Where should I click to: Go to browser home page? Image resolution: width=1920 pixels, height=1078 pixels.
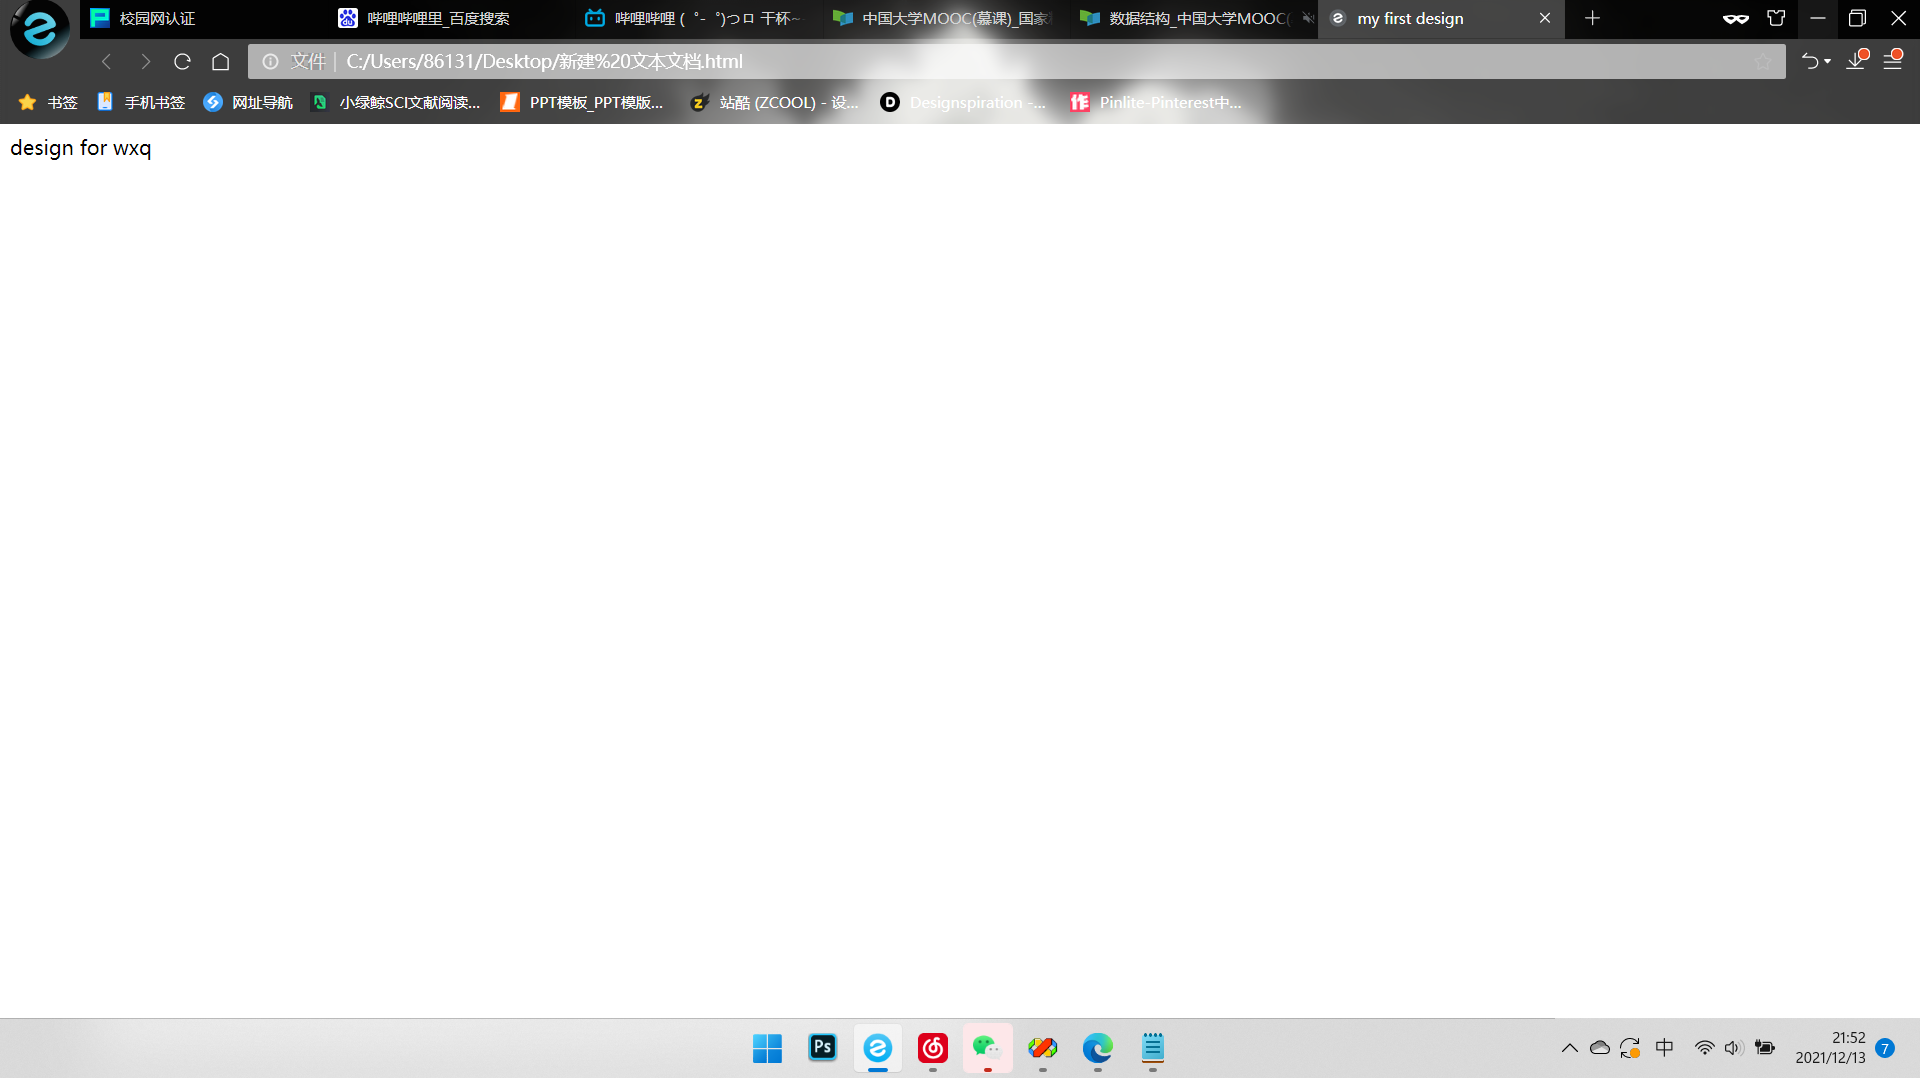(221, 62)
